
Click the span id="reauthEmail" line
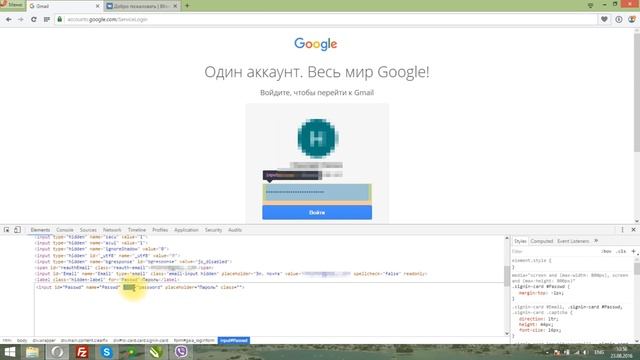tap(124, 267)
